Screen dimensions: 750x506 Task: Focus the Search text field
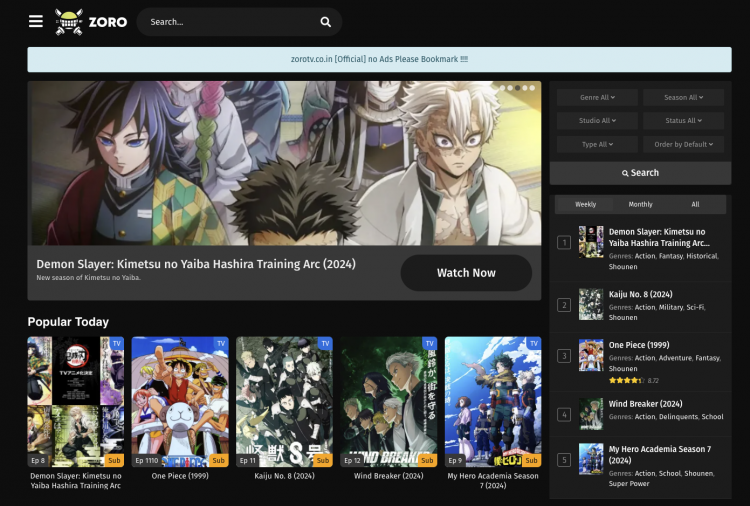click(232, 22)
